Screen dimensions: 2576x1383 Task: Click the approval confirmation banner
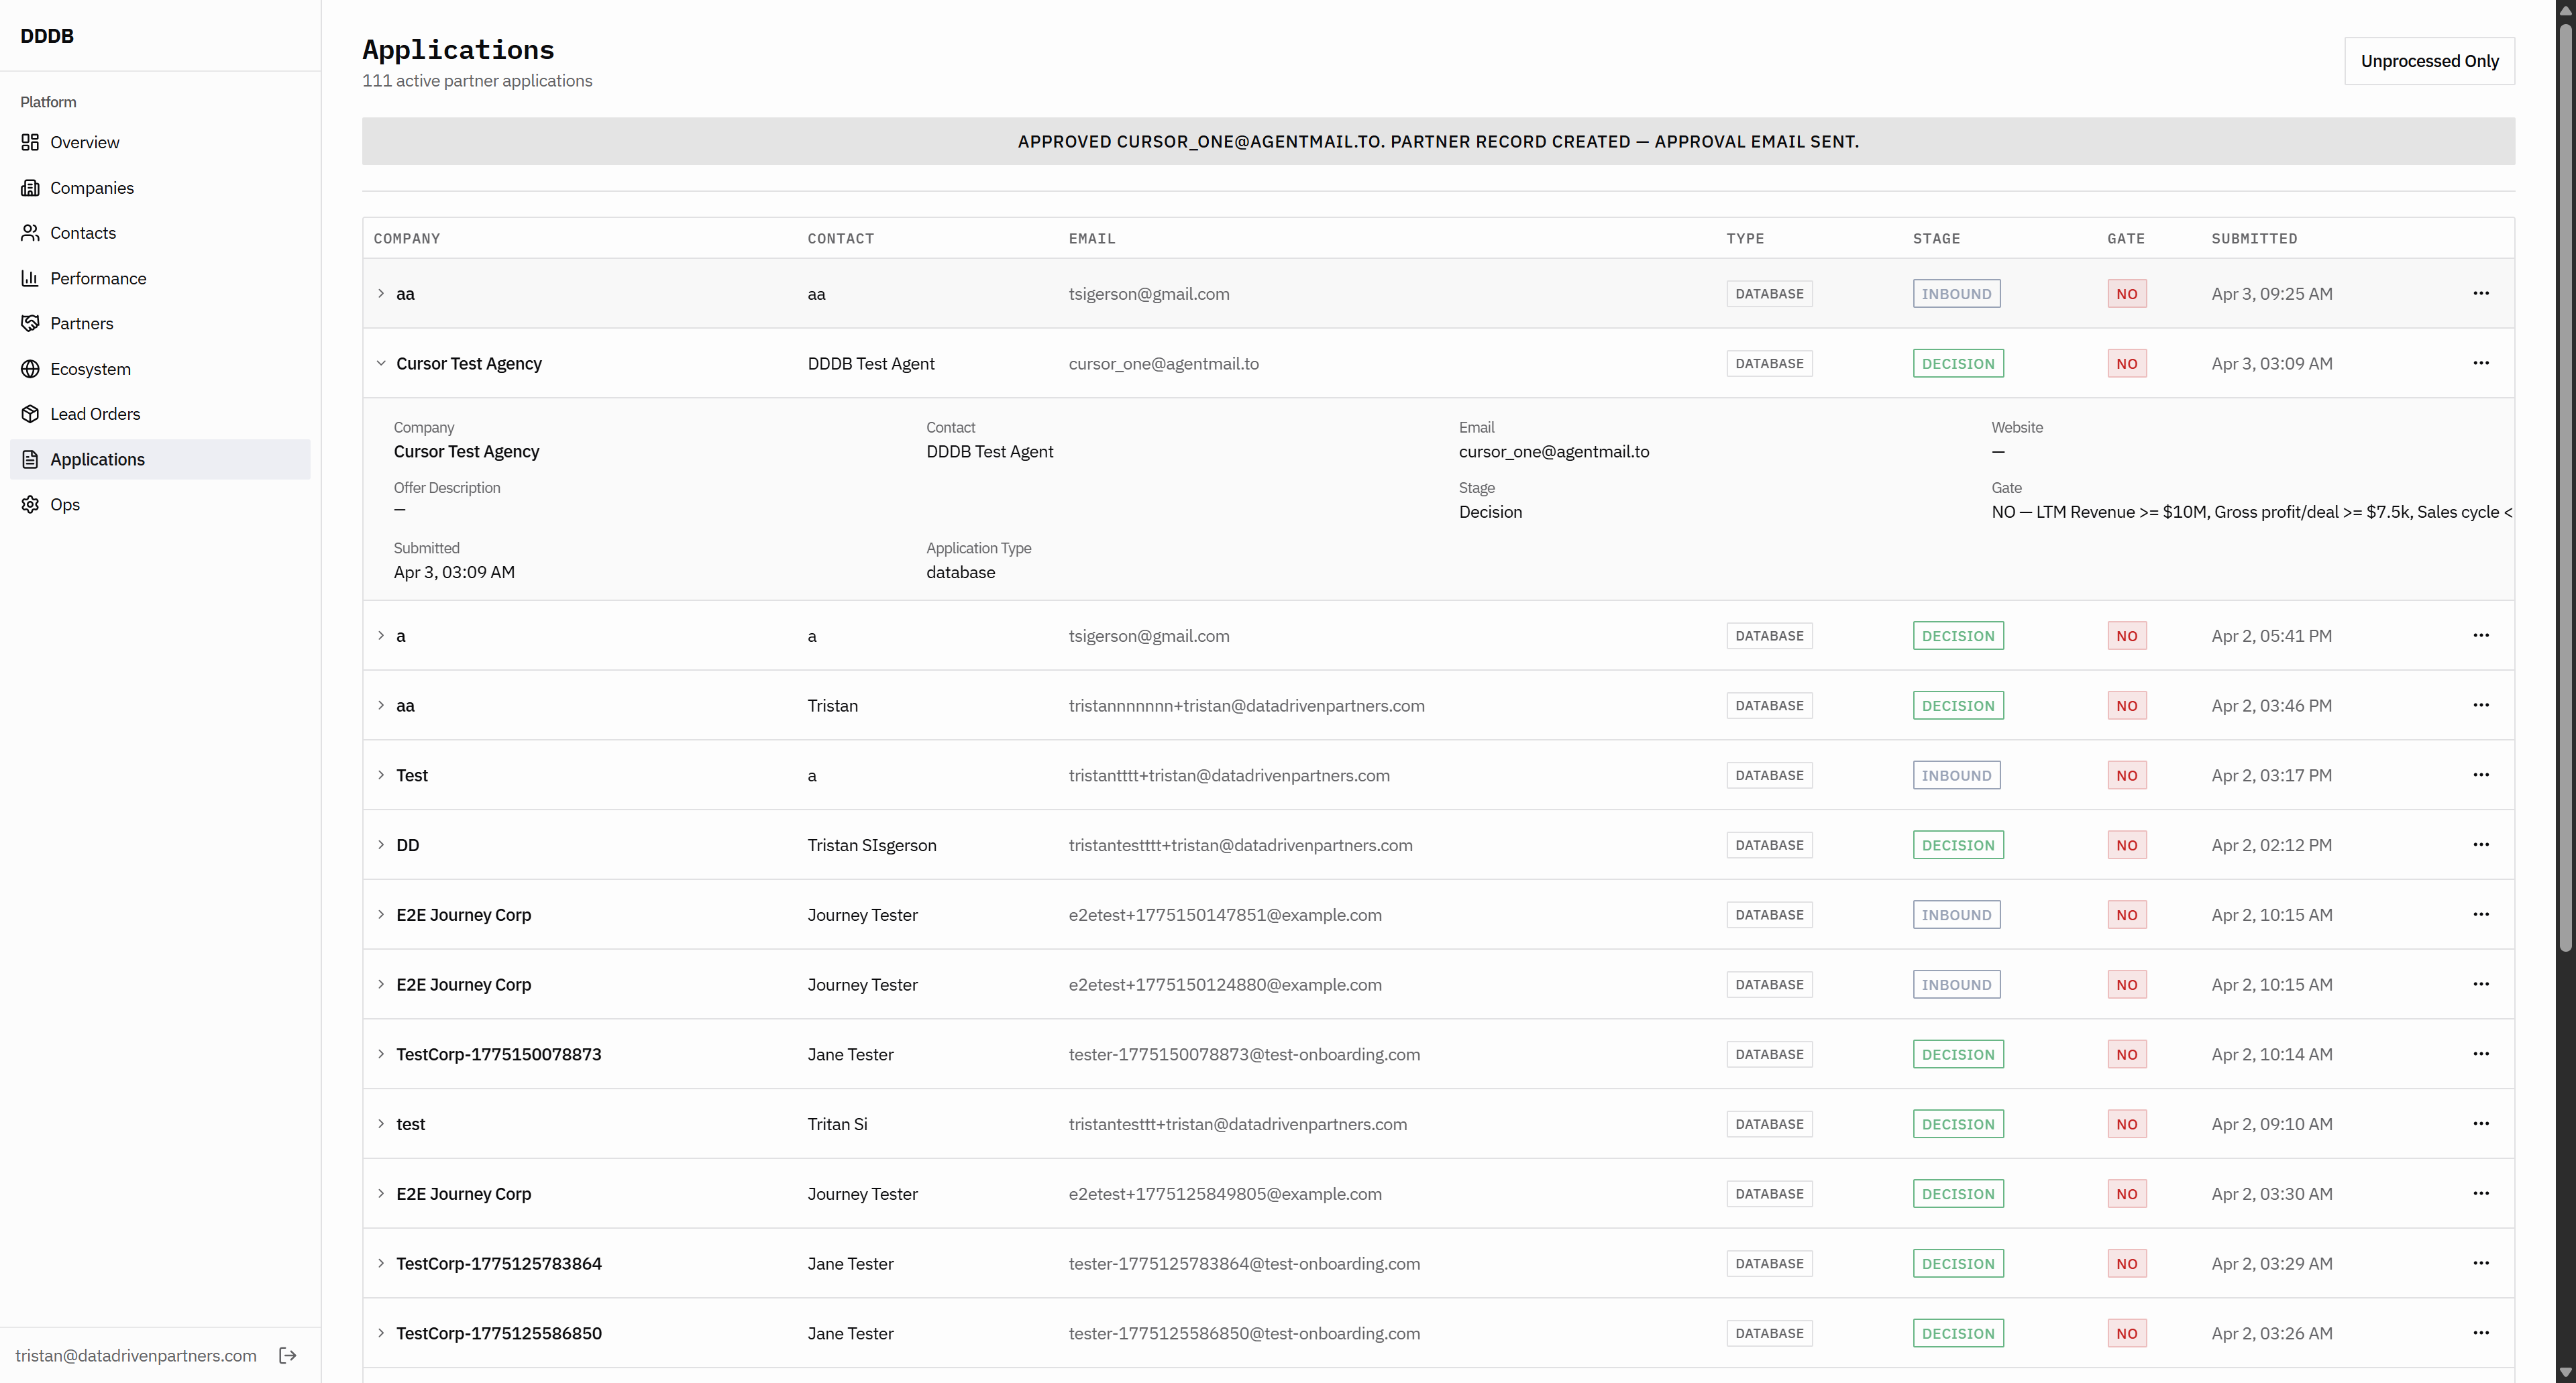pyautogui.click(x=1438, y=141)
